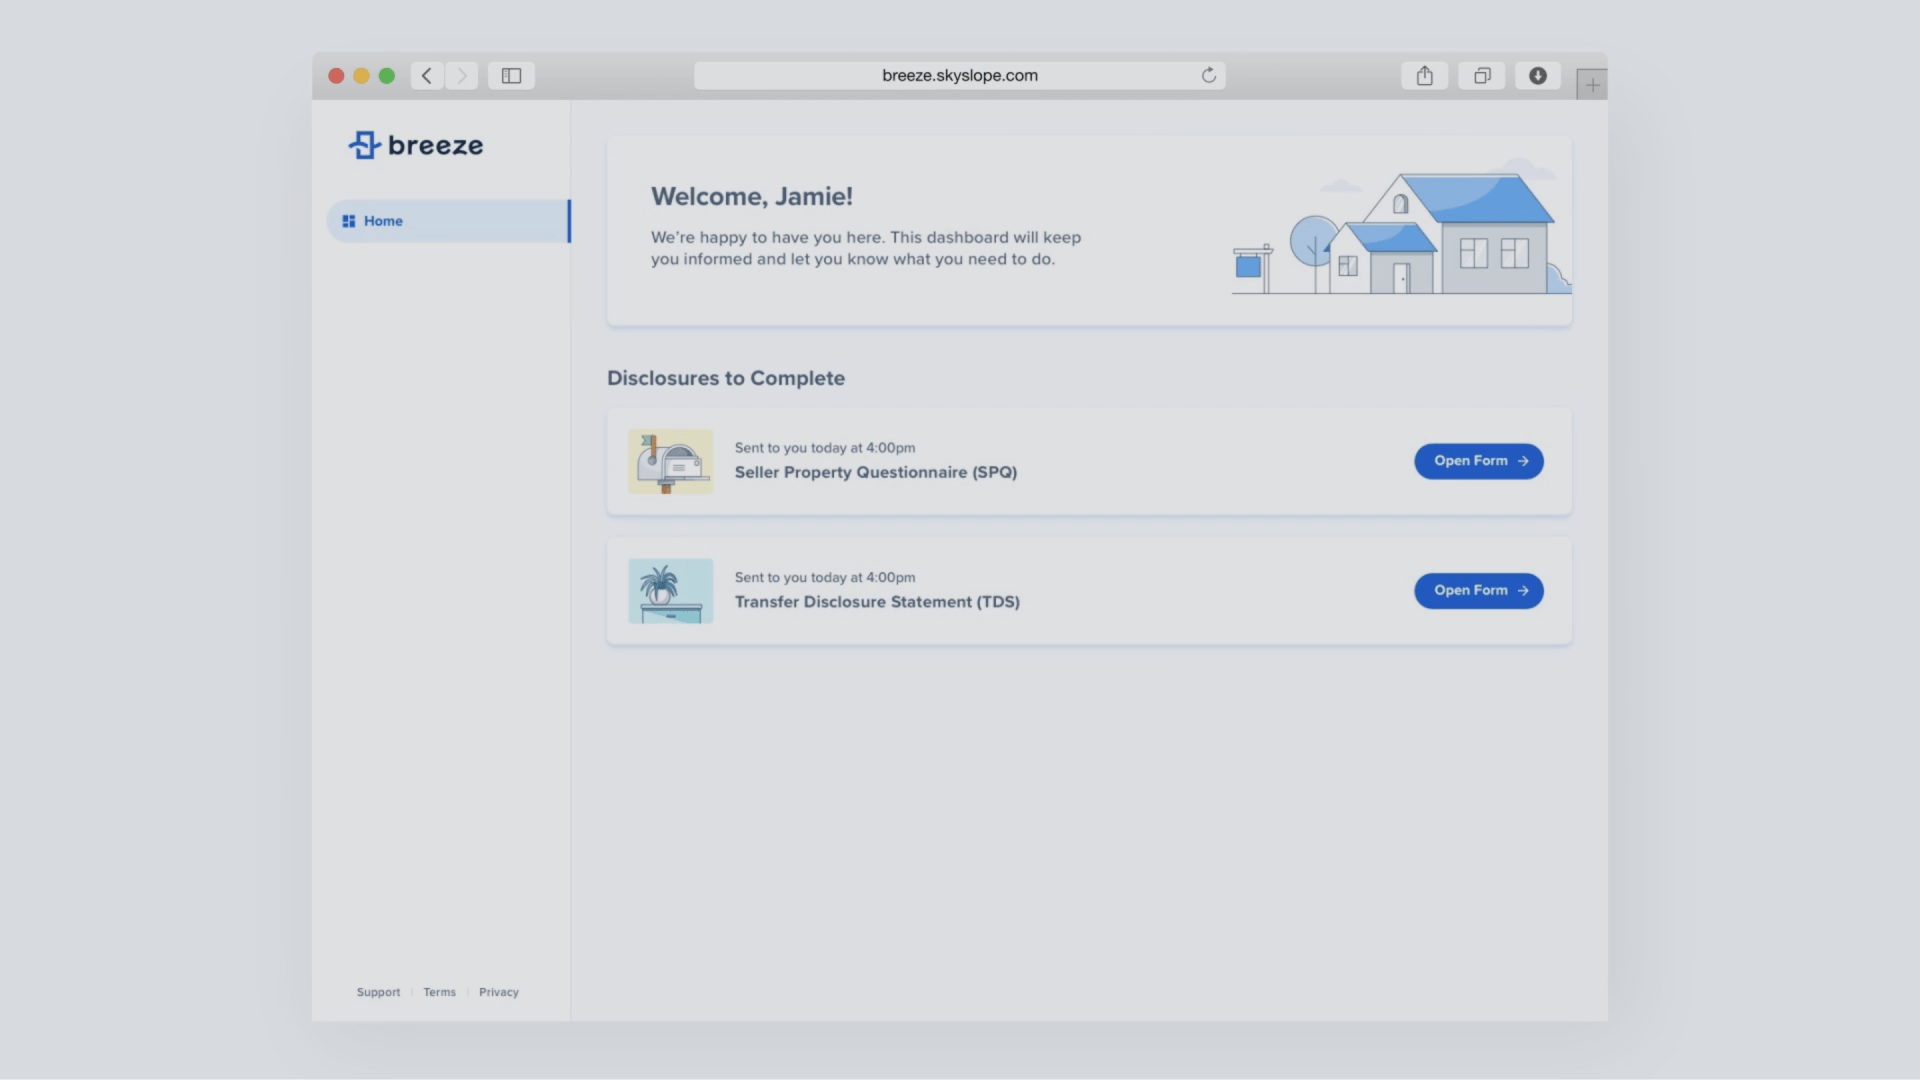Open Form for Seller Property Questionnaire
The image size is (1920, 1080).
(1478, 461)
